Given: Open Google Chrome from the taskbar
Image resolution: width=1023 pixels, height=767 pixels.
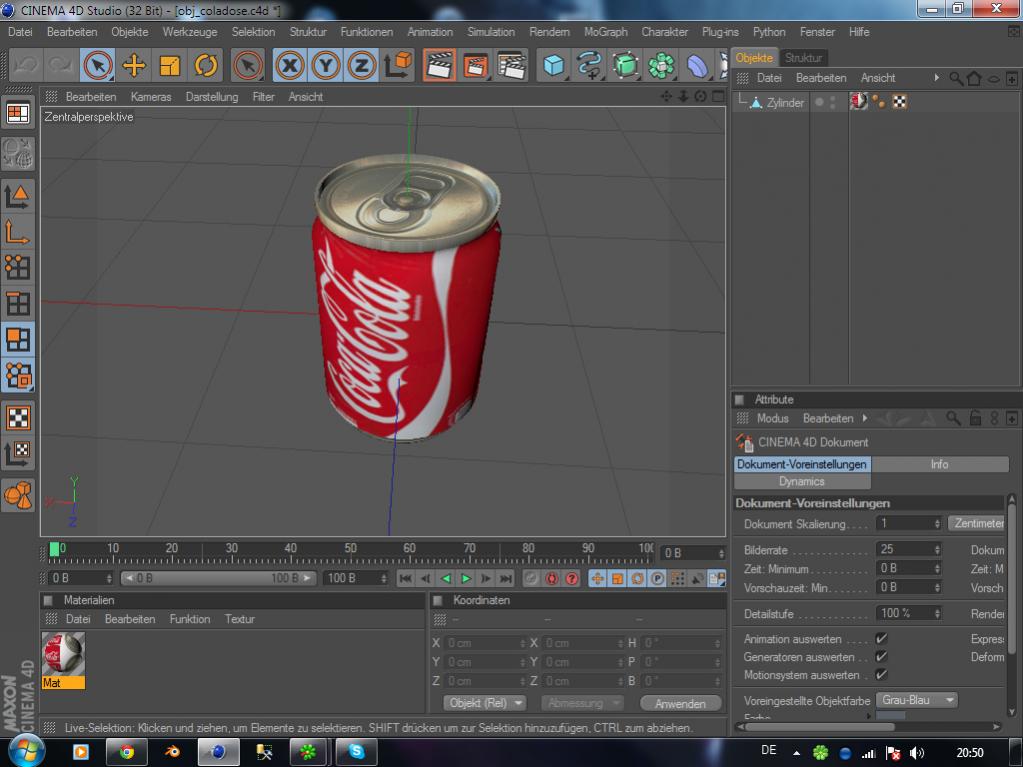Looking at the screenshot, I should pos(127,752).
